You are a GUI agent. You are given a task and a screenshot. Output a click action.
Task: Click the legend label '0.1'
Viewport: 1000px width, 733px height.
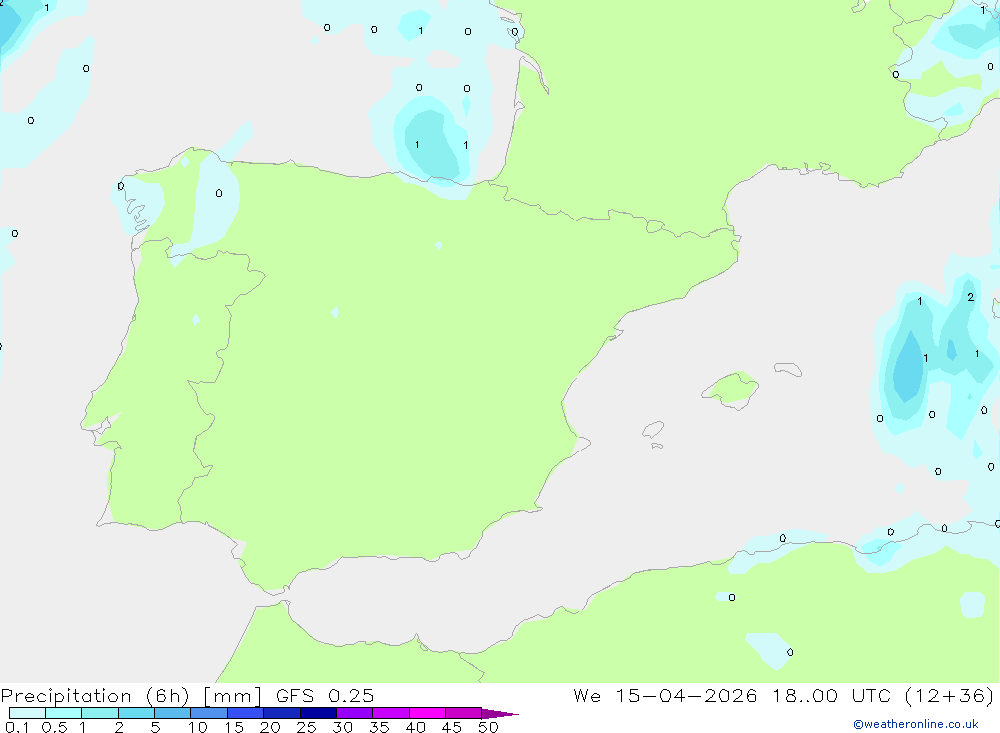(17, 727)
